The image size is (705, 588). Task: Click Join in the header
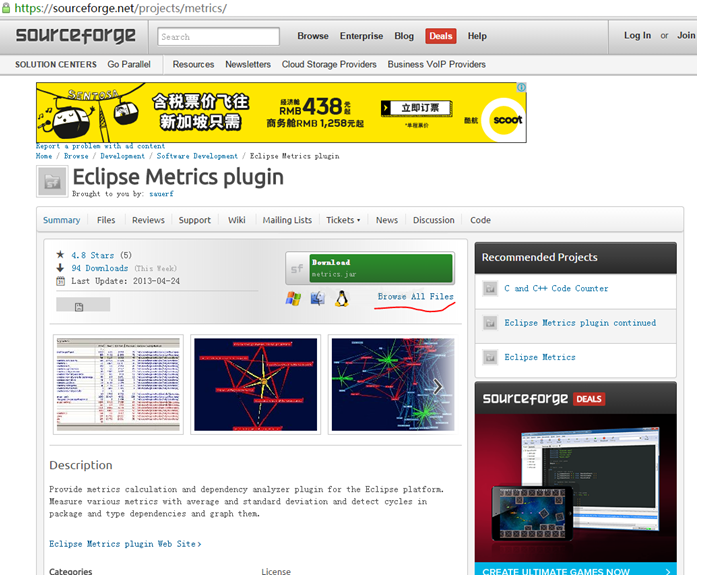point(687,36)
